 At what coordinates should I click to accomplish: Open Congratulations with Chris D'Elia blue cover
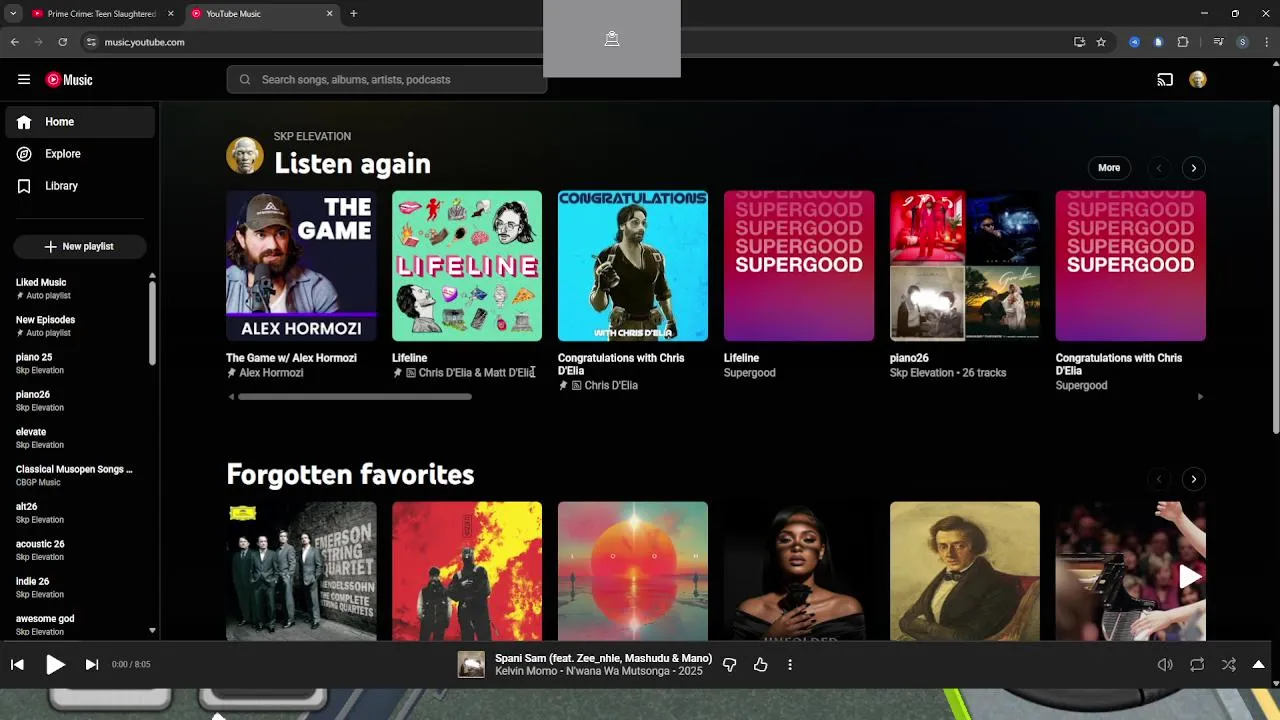633,266
